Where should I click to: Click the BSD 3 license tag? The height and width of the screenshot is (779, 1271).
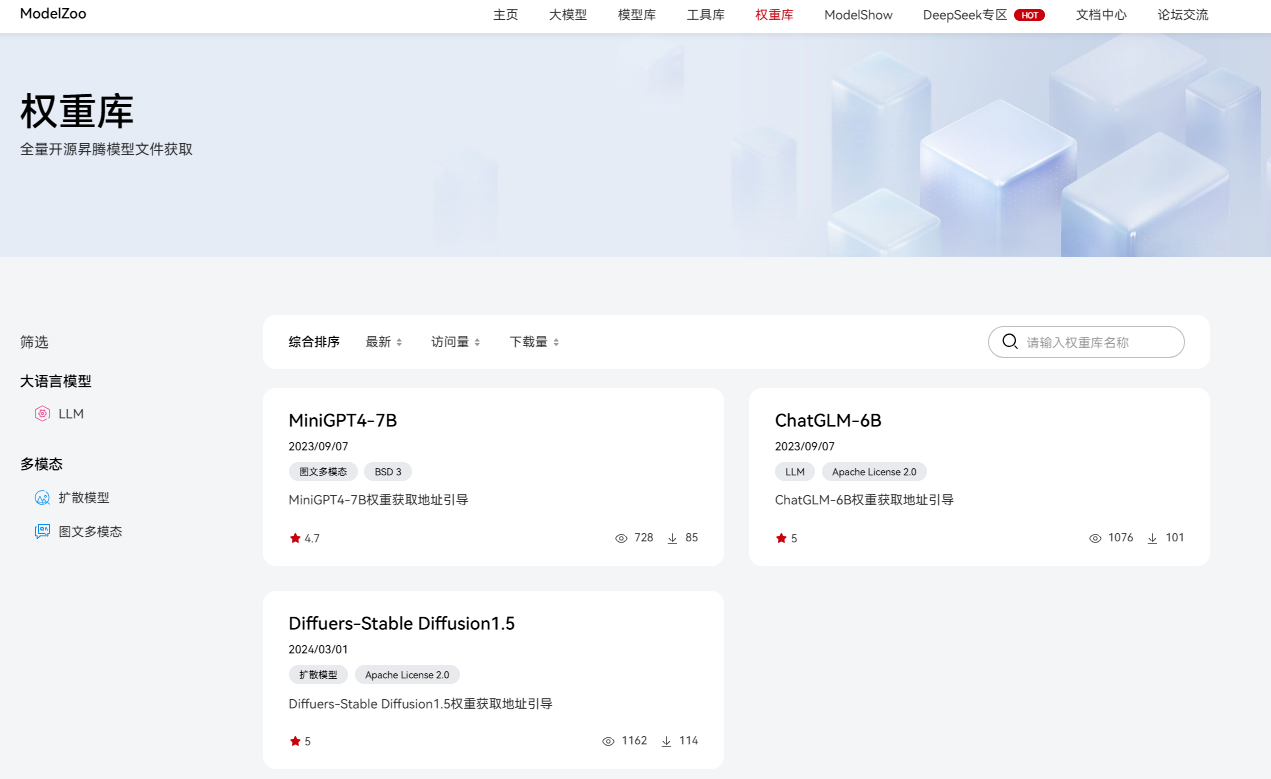pos(388,472)
